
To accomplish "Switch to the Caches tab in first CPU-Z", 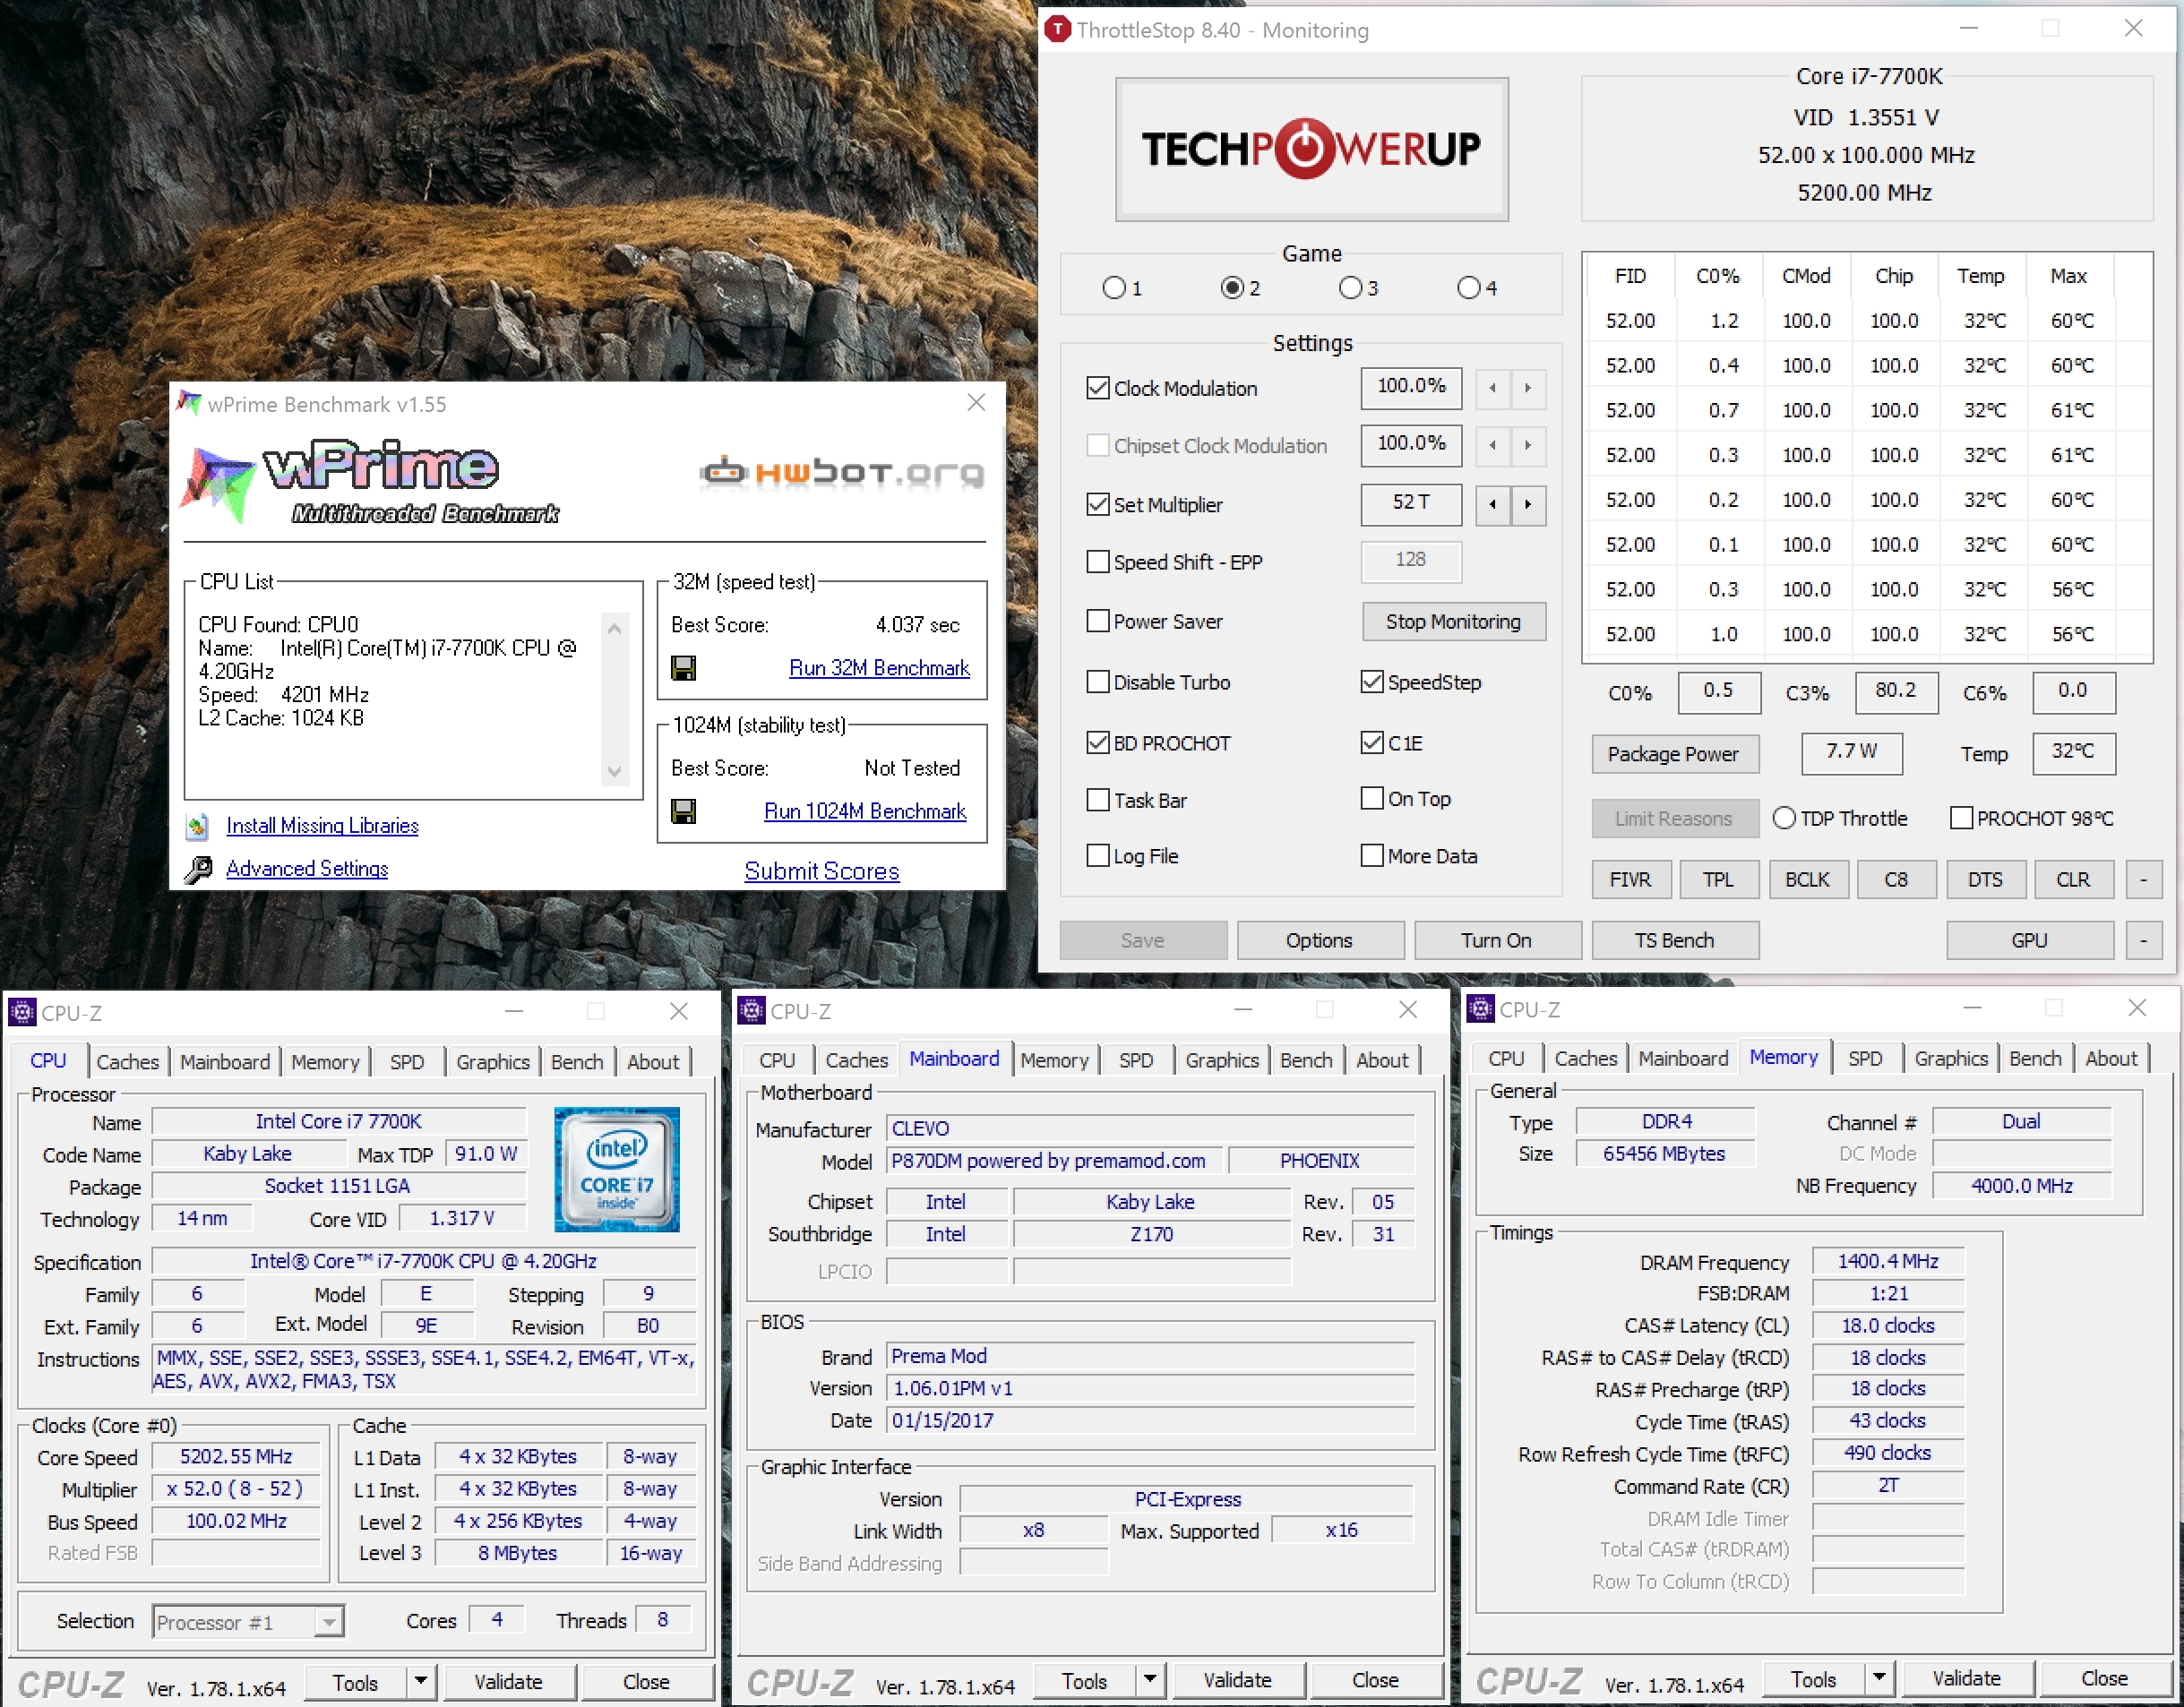I will (127, 1062).
